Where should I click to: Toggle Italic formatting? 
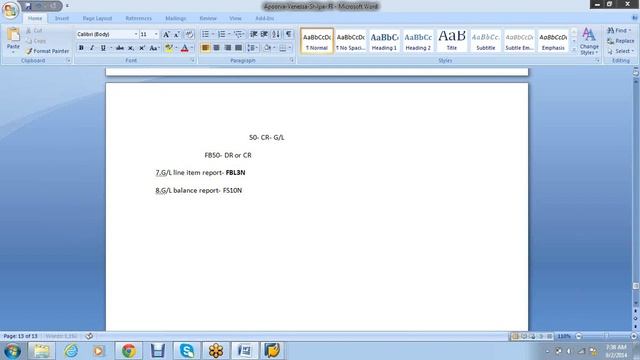tap(92, 48)
